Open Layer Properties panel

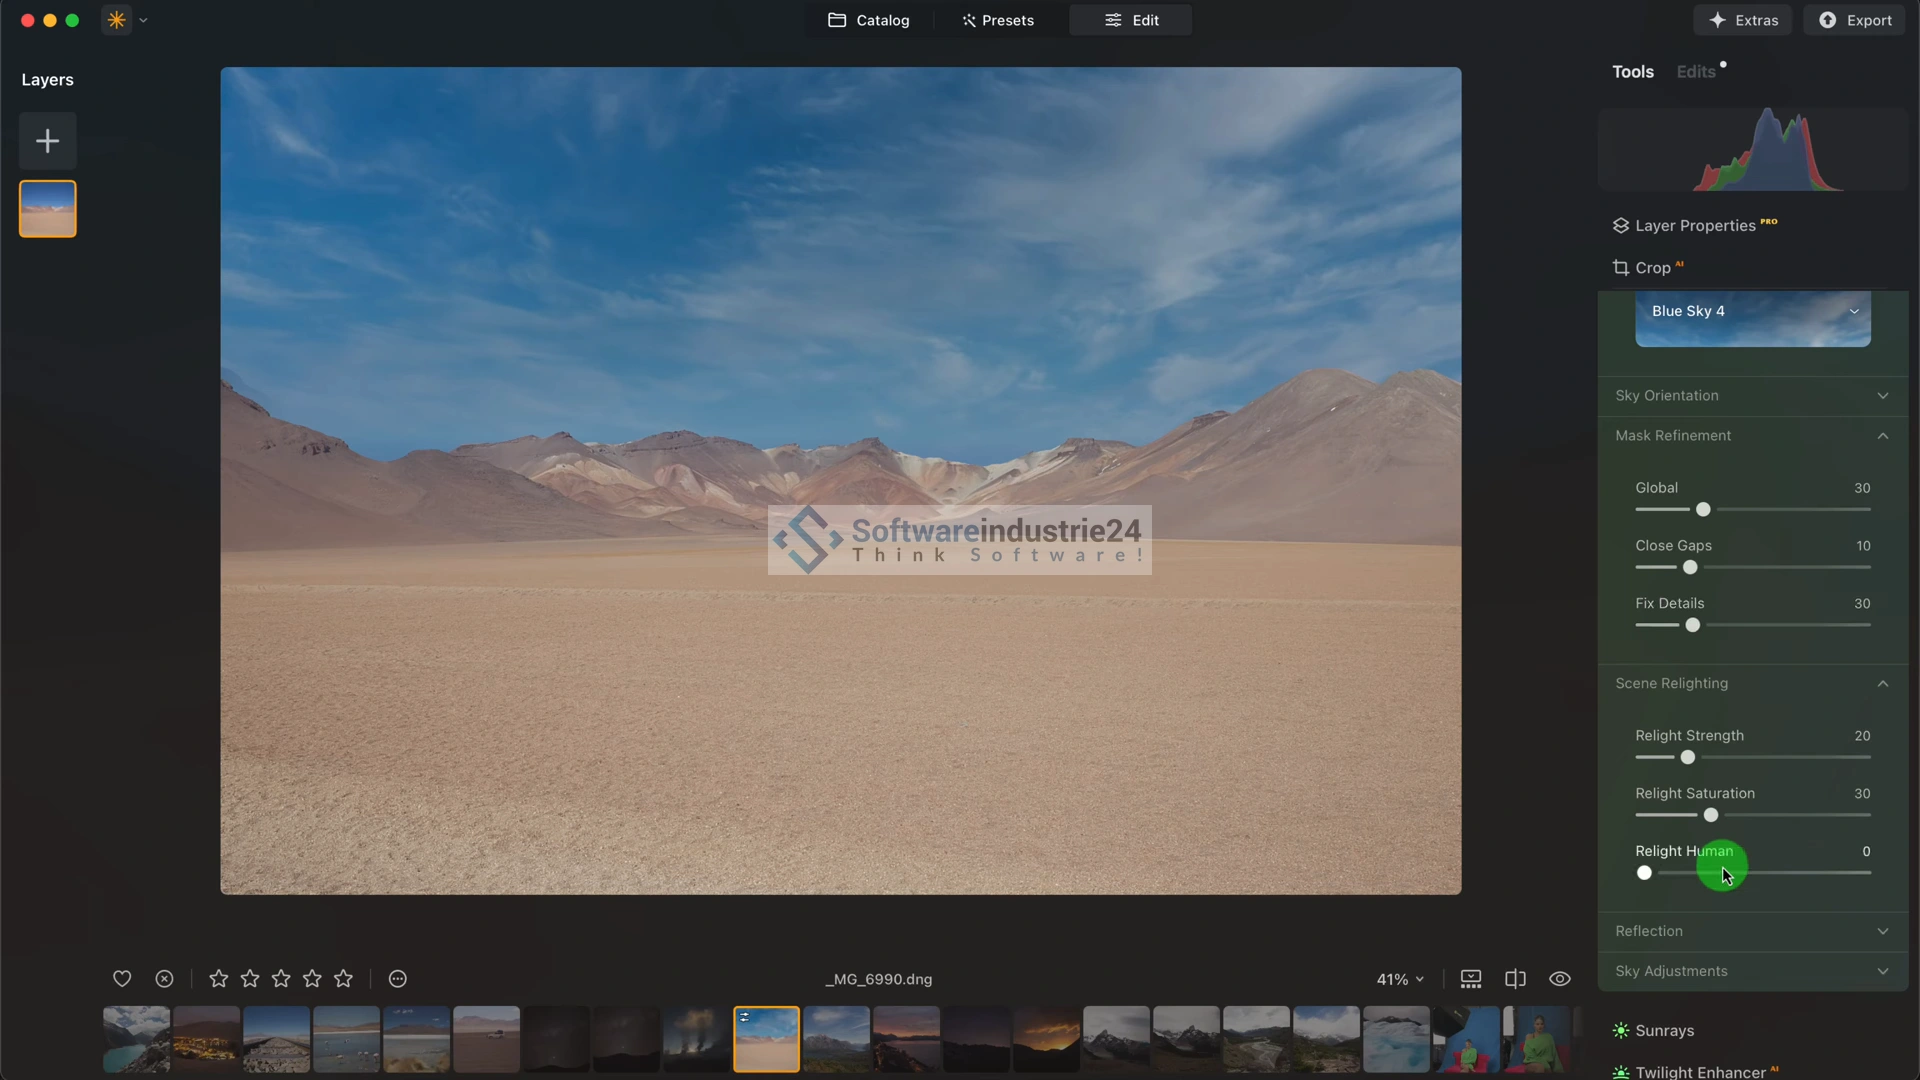(1695, 226)
